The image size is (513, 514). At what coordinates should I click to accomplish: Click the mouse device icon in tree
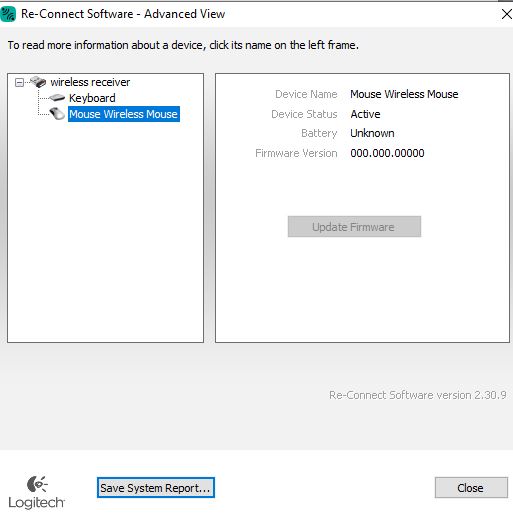pos(57,114)
